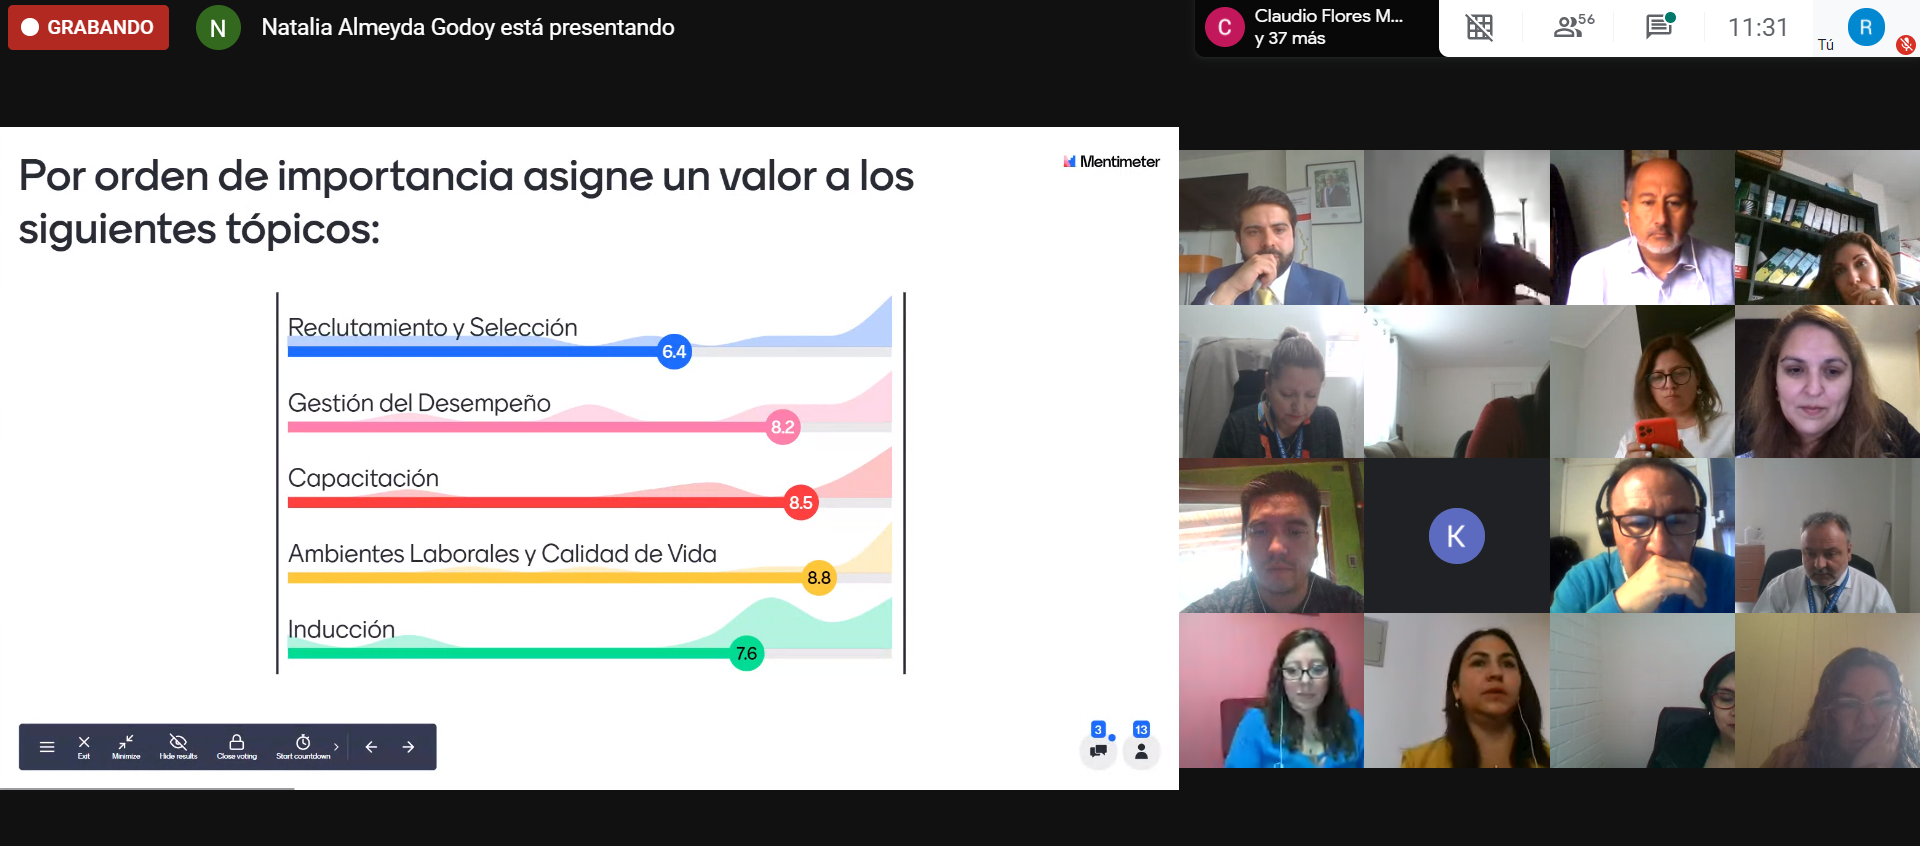Click Minimize in presentation toolbar
Screen dimensions: 1920x846
point(126,746)
